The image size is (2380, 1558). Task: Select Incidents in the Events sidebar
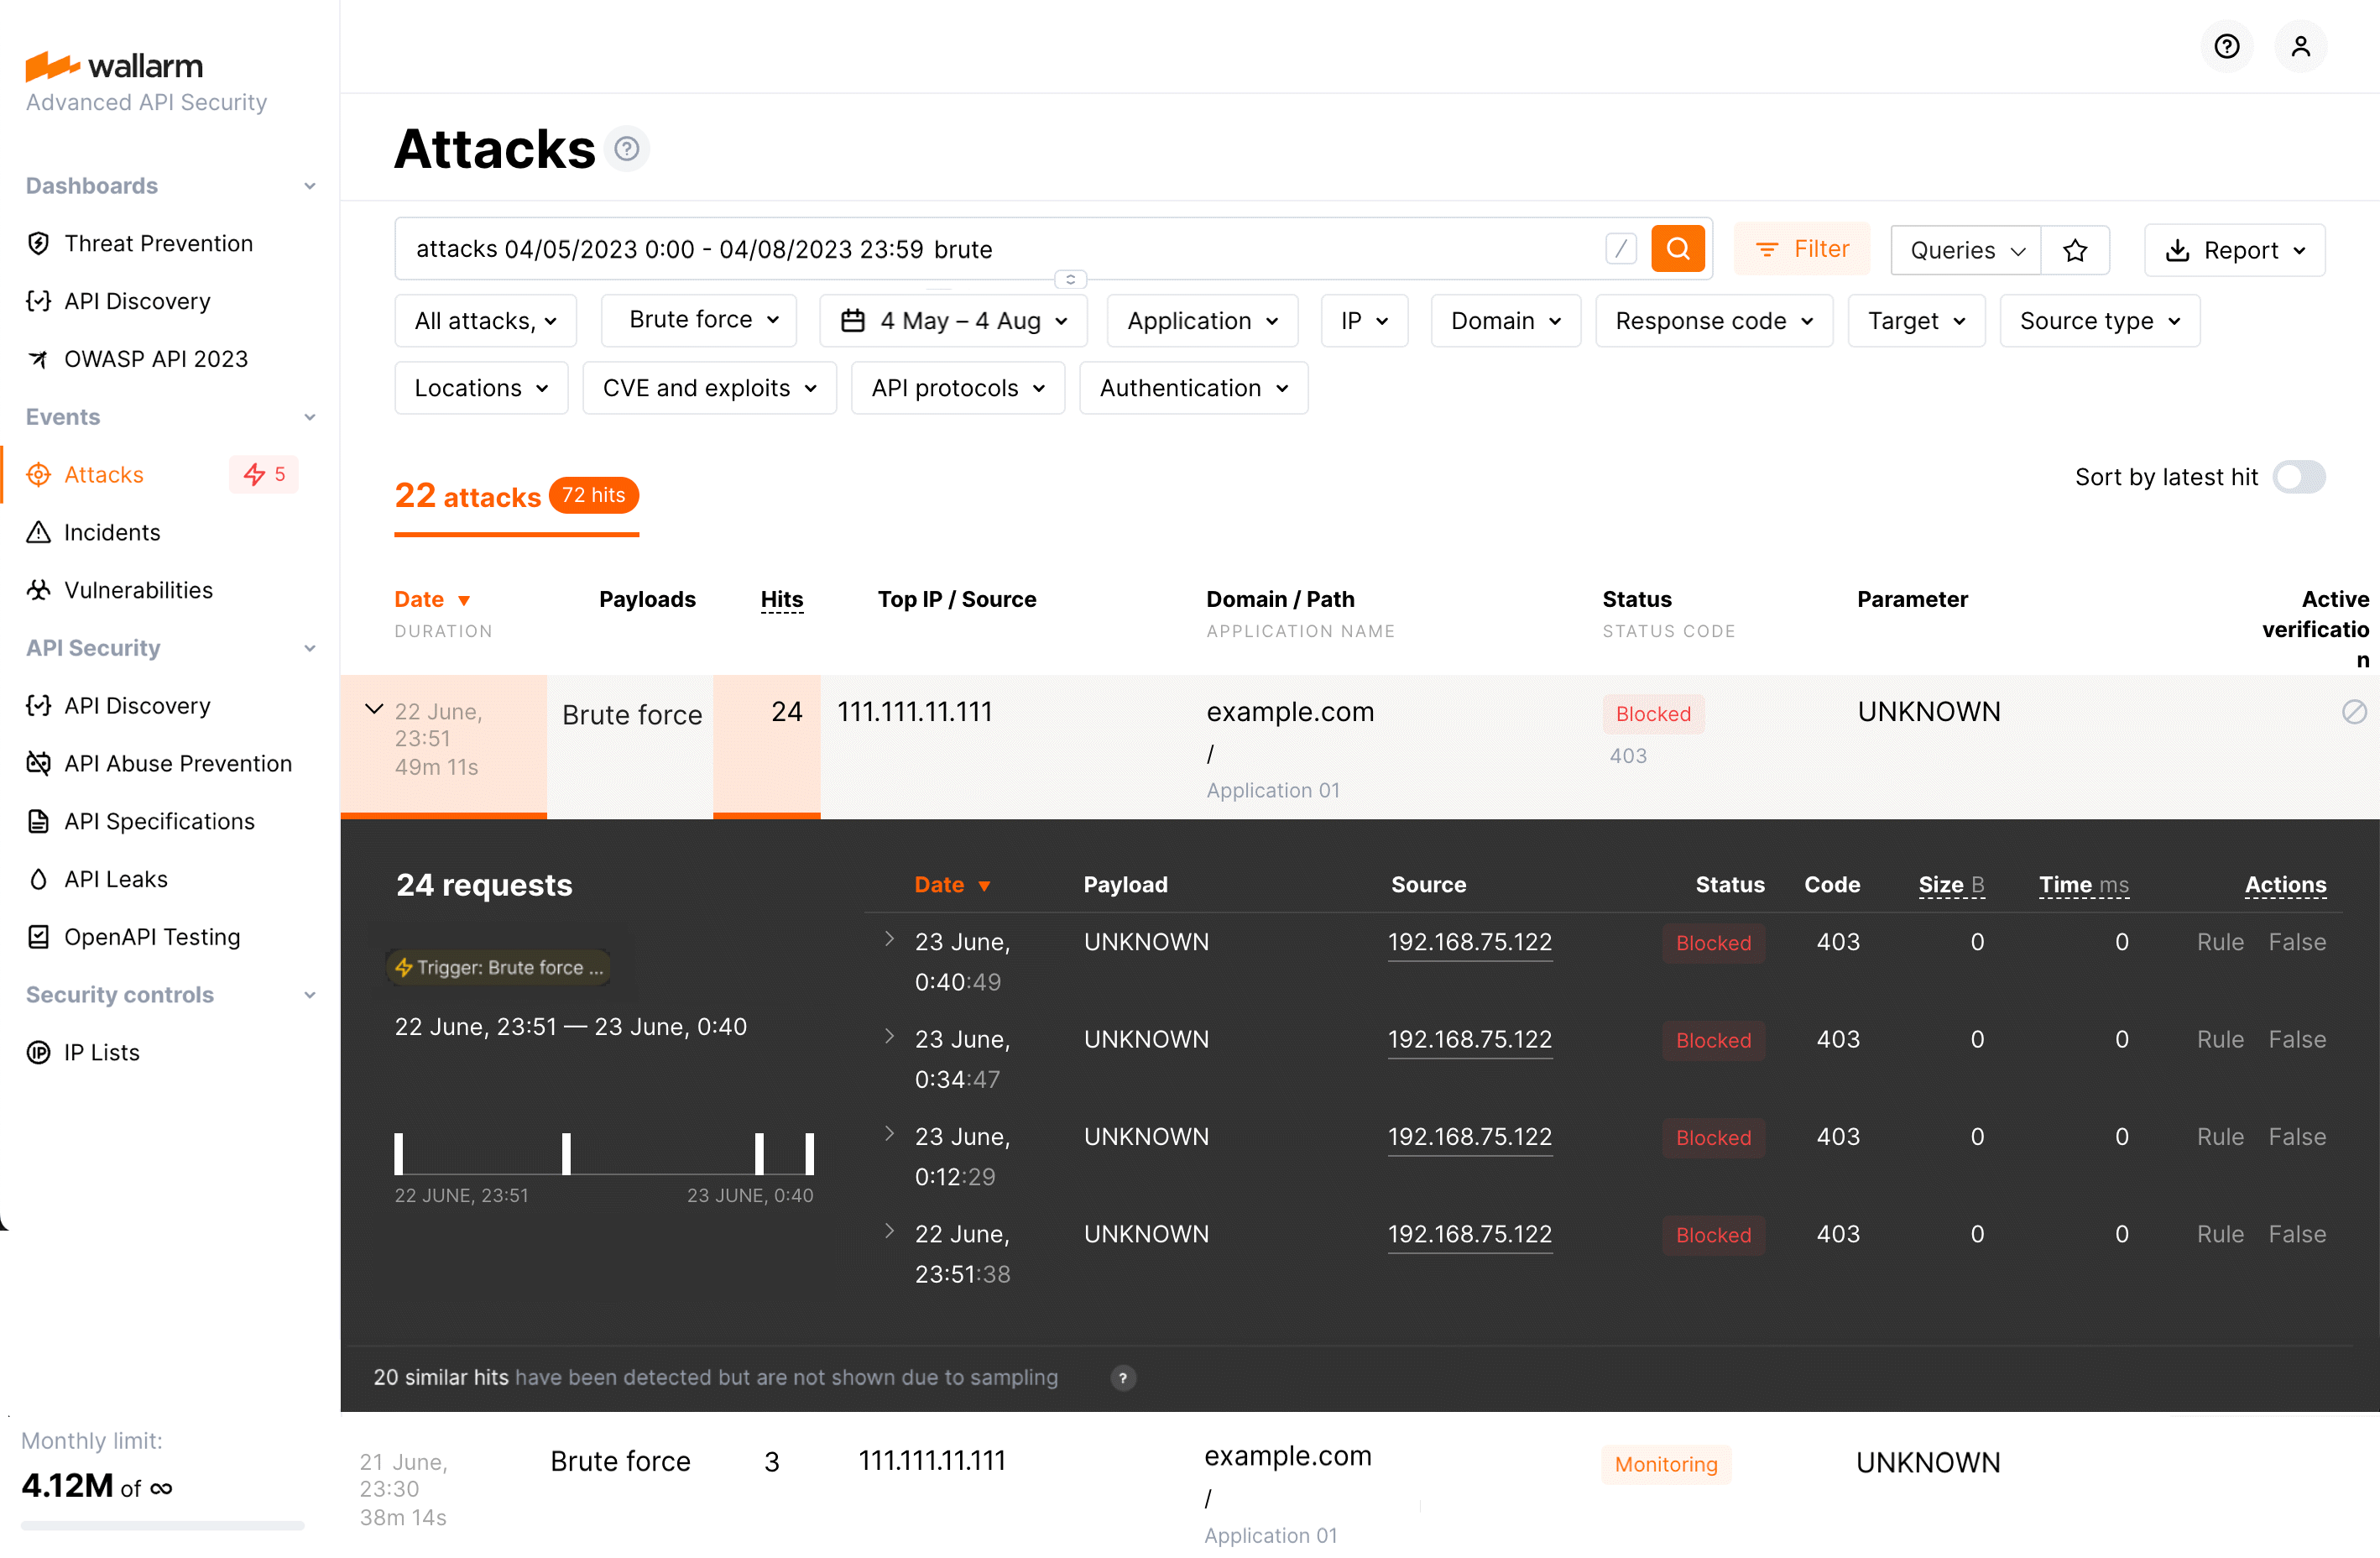[x=111, y=532]
